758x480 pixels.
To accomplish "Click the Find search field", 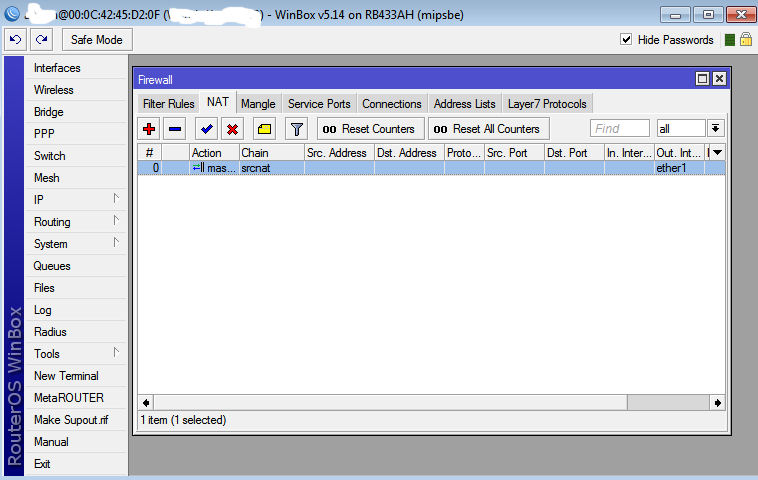I will coord(620,129).
